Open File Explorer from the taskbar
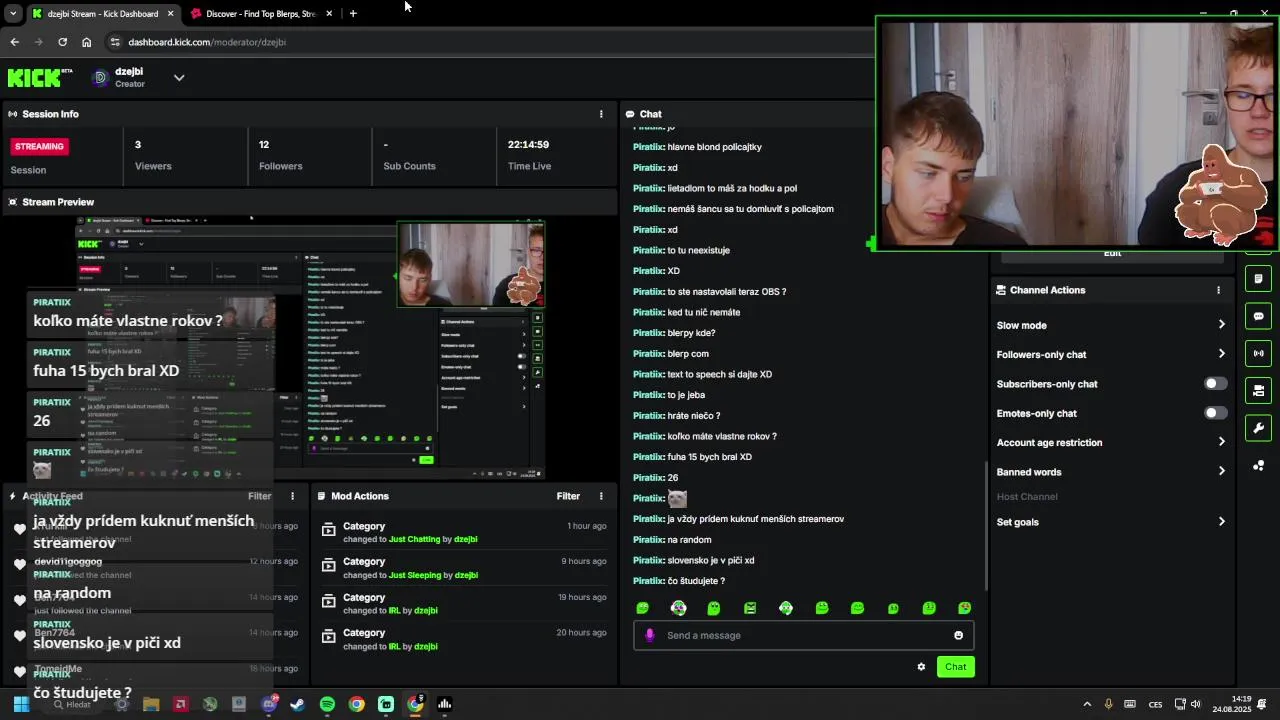 click(151, 704)
